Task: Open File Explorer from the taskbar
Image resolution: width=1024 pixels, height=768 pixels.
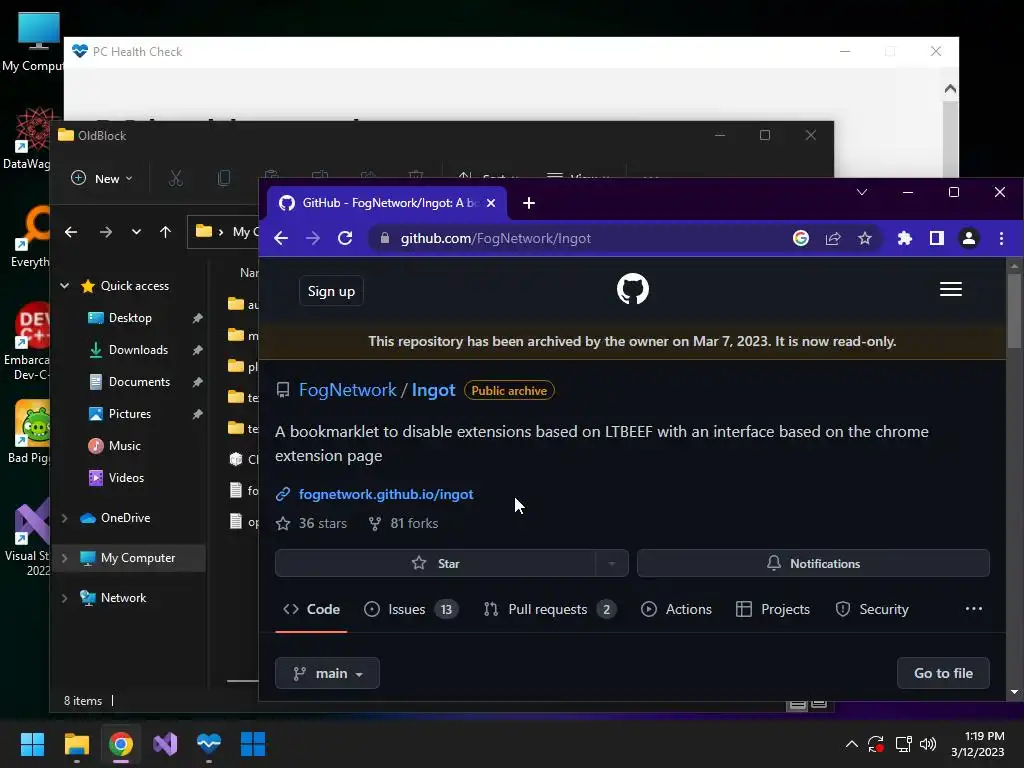Action: tap(76, 744)
